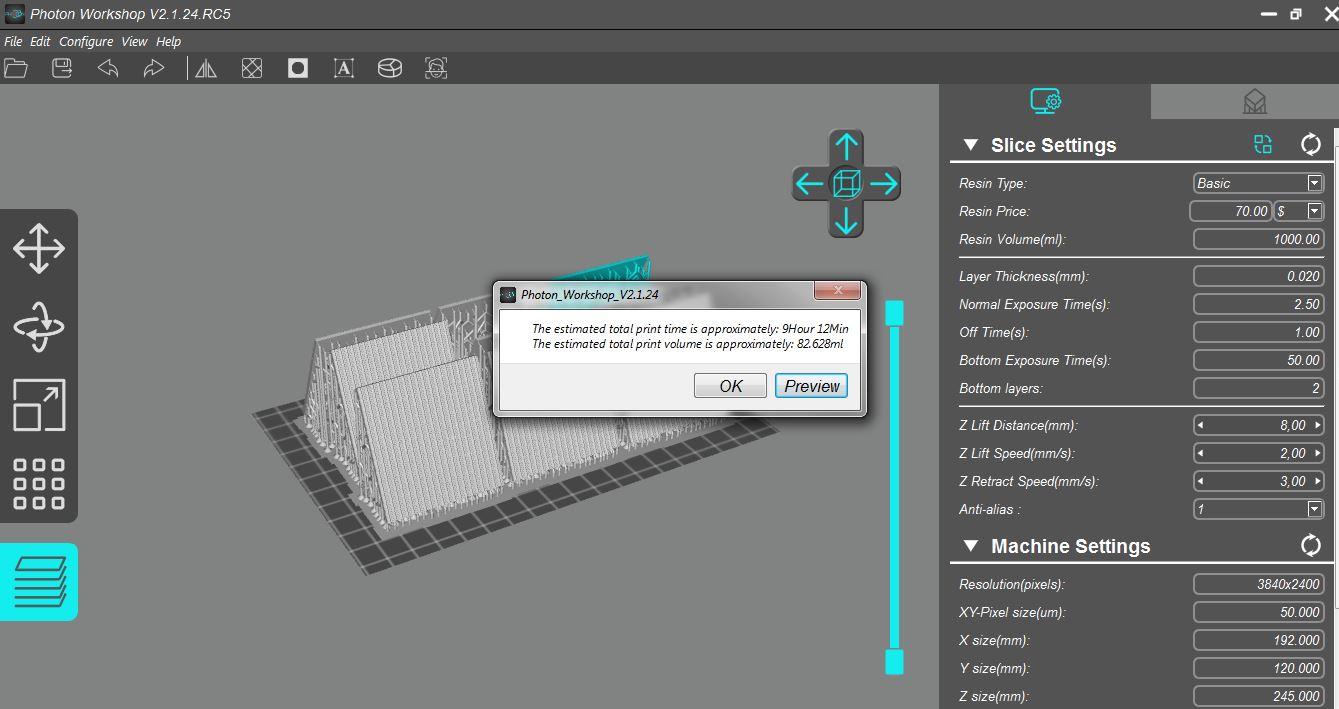The image size is (1339, 709).
Task: Rotate view down with the bottom arrow
Action: (x=847, y=220)
